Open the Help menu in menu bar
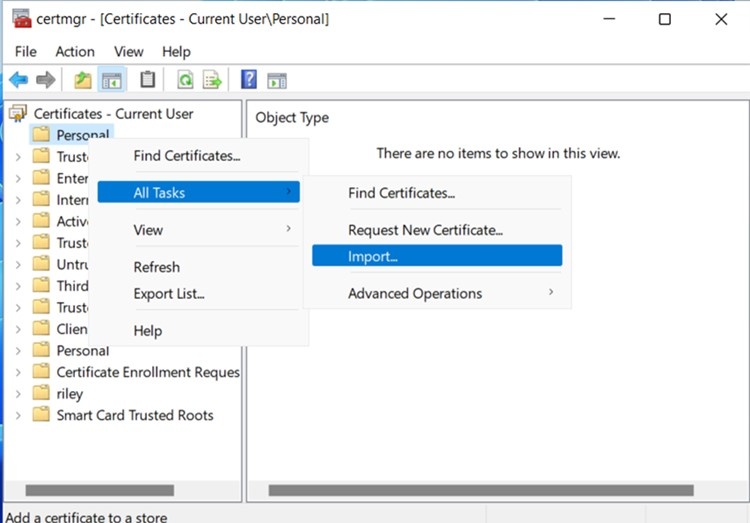This screenshot has height=523, width=750. [176, 52]
